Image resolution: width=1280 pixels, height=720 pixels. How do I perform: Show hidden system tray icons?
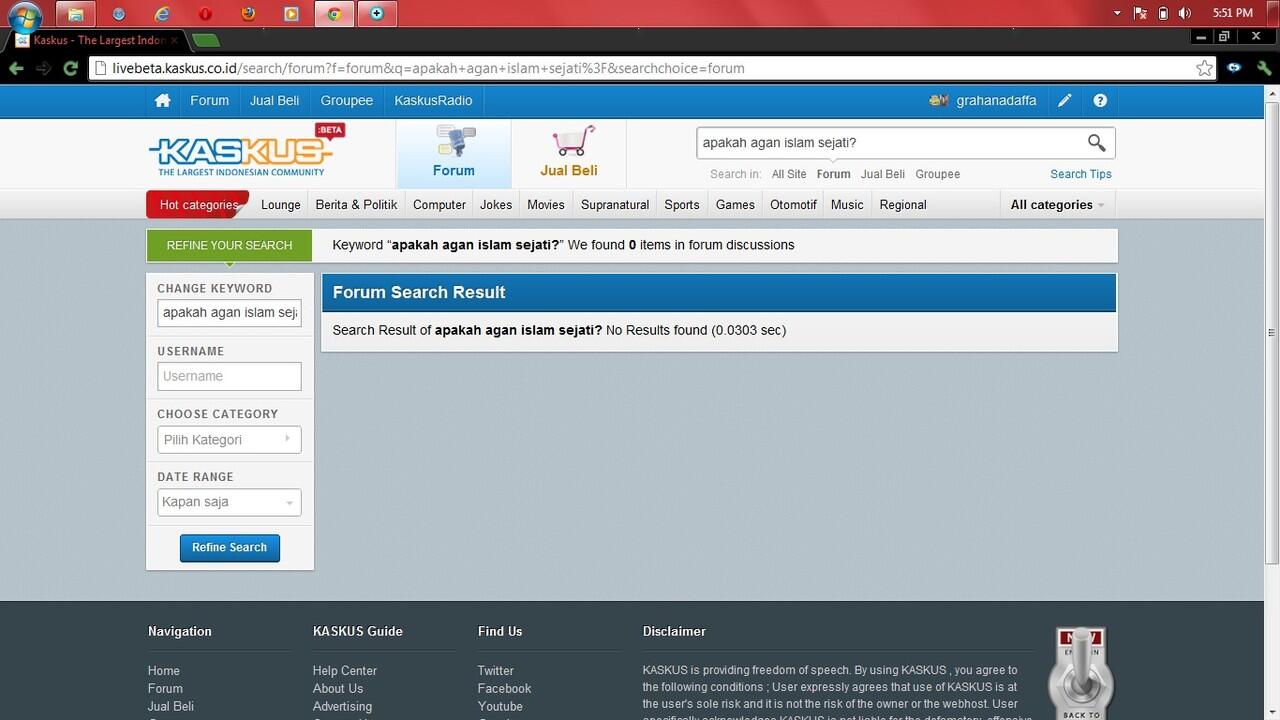coord(1117,13)
